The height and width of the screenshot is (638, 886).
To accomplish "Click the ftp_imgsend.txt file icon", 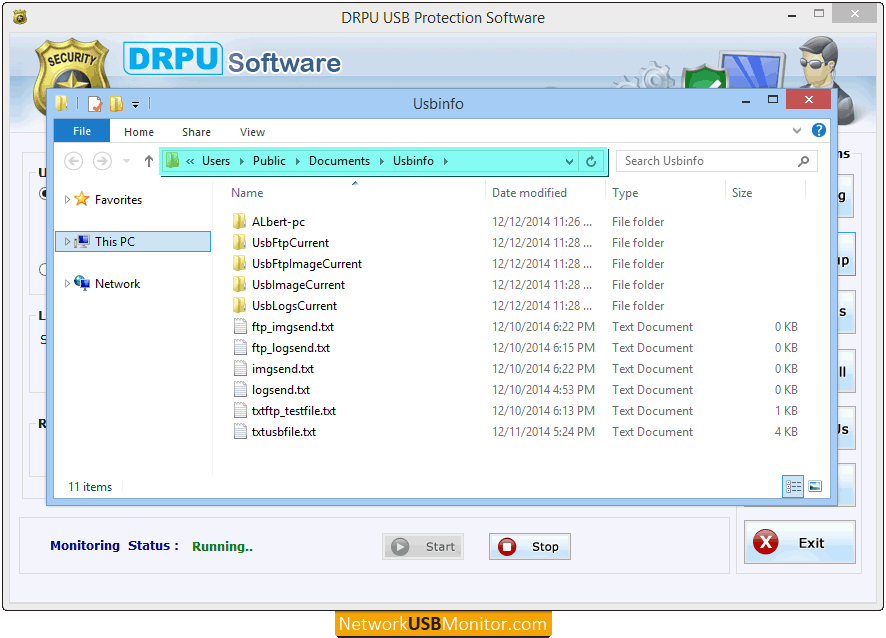I will (x=240, y=327).
